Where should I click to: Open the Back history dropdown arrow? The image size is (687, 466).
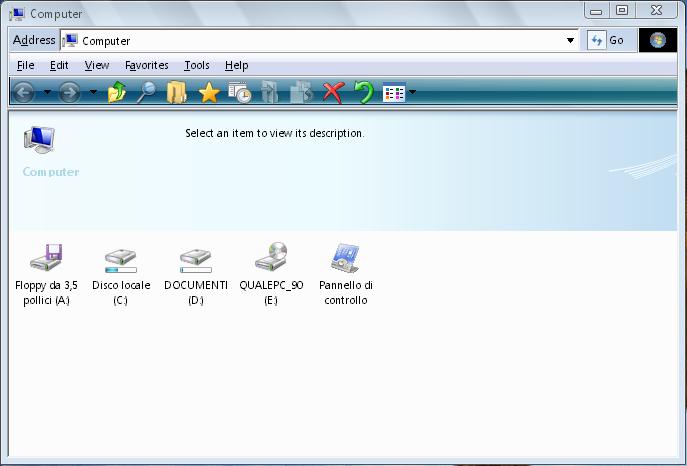47,92
